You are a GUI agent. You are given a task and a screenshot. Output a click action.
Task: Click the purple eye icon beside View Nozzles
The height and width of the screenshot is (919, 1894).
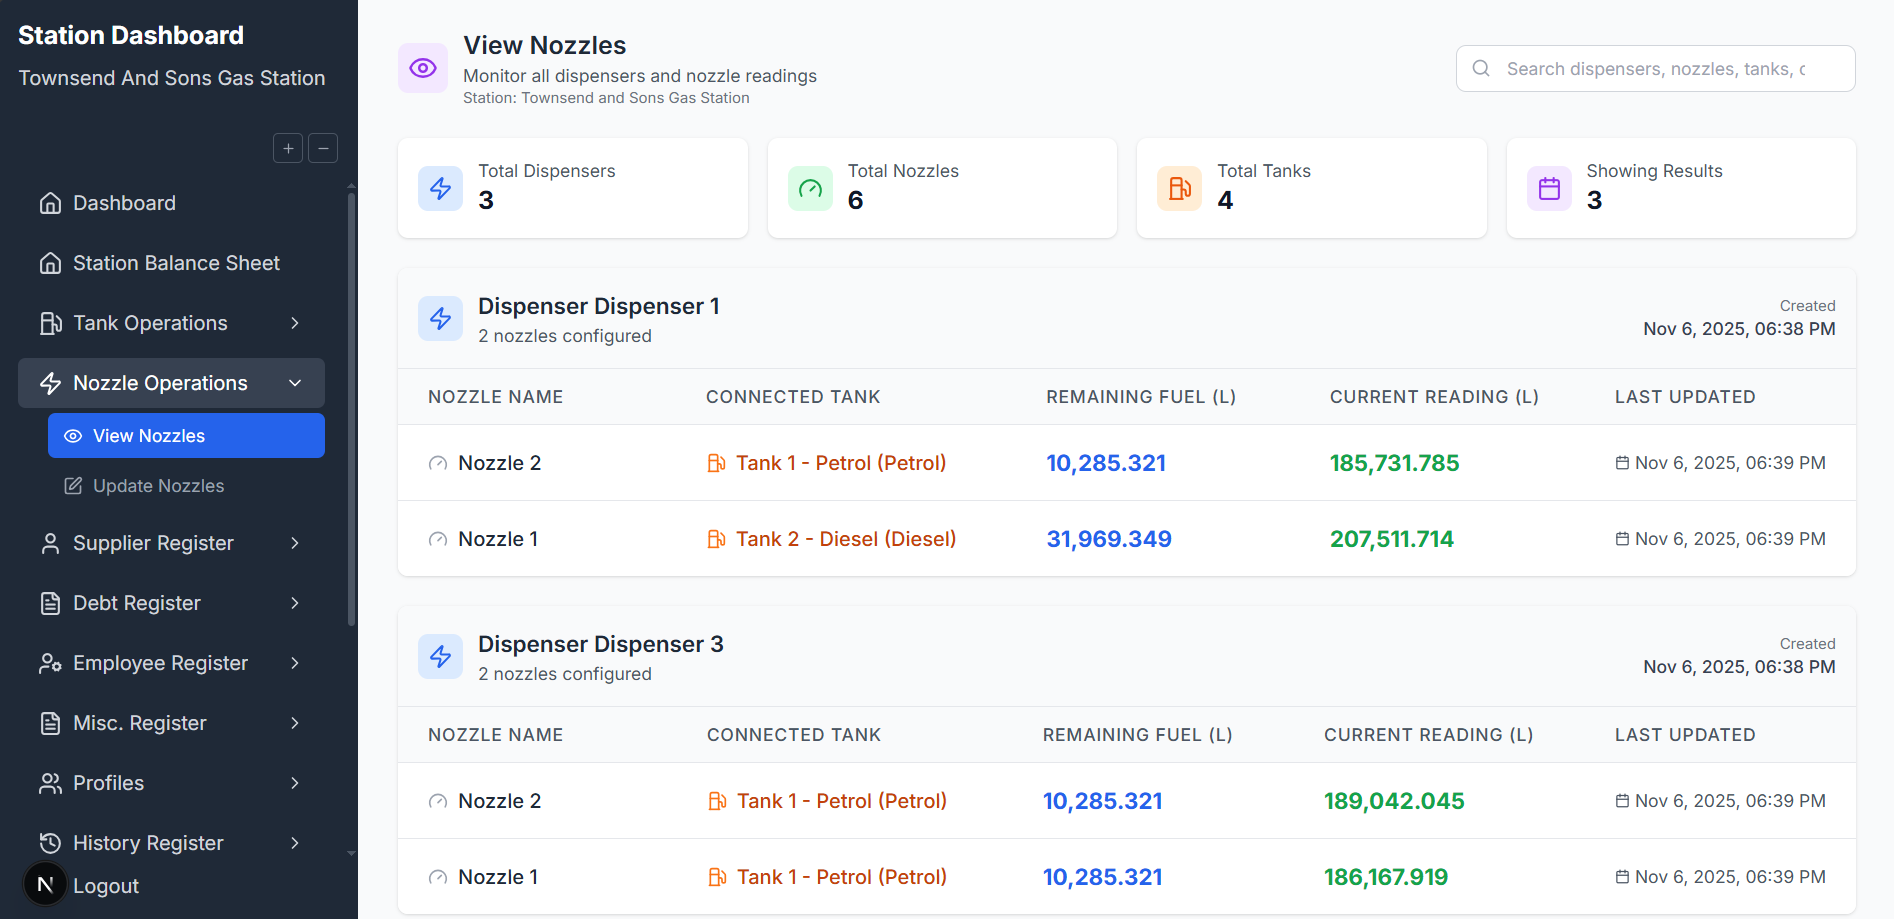pyautogui.click(x=423, y=68)
